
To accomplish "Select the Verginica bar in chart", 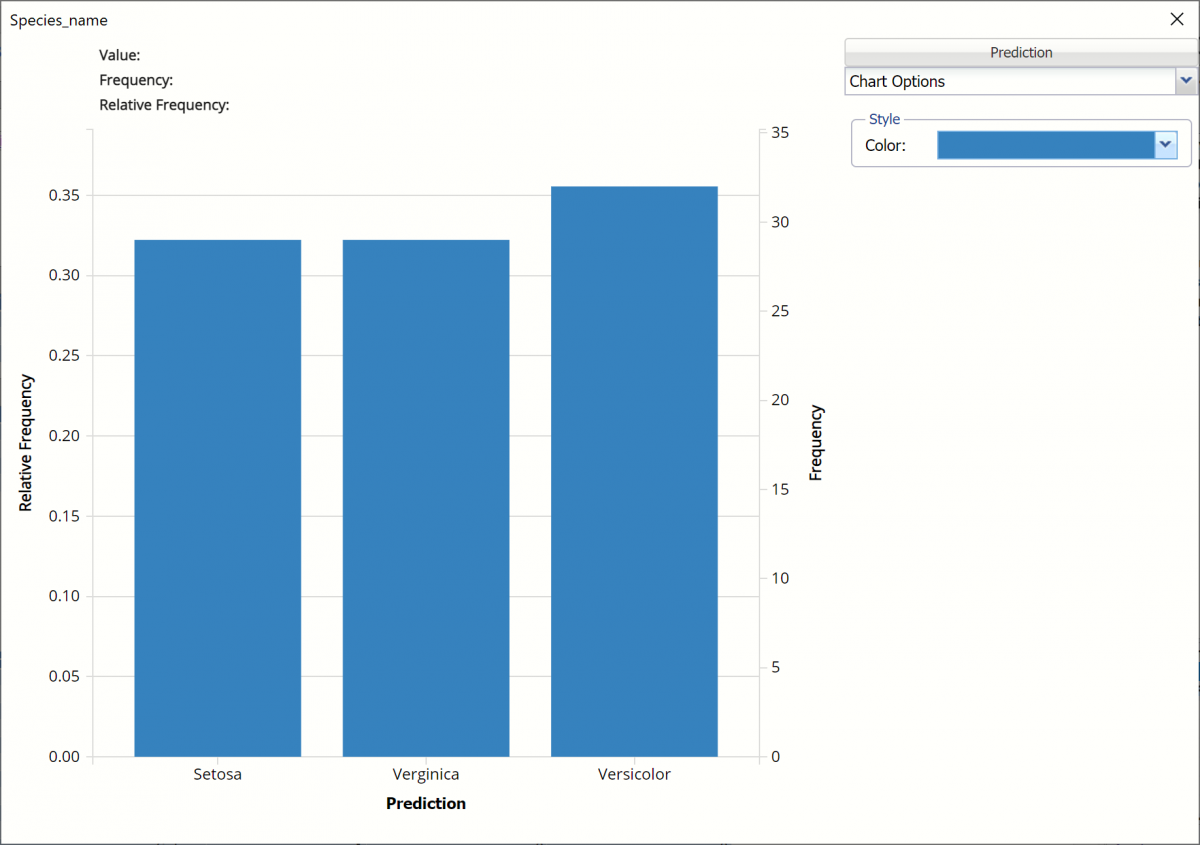I will click(426, 498).
